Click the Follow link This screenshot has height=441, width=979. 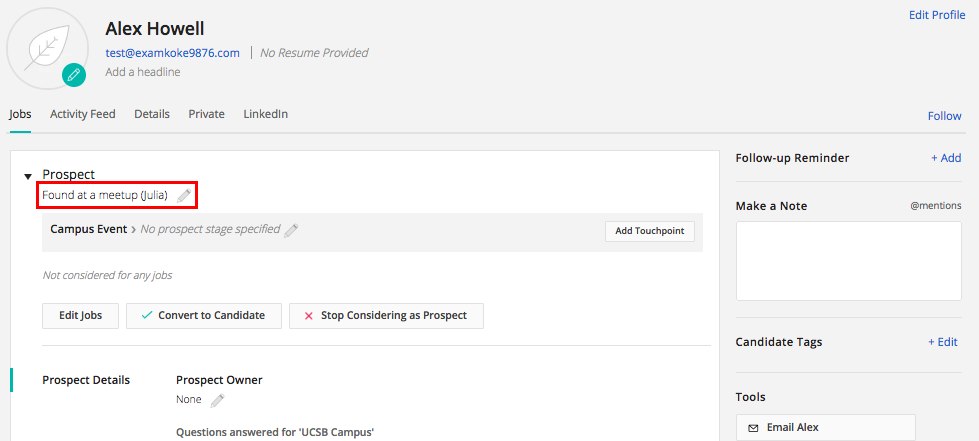(945, 116)
